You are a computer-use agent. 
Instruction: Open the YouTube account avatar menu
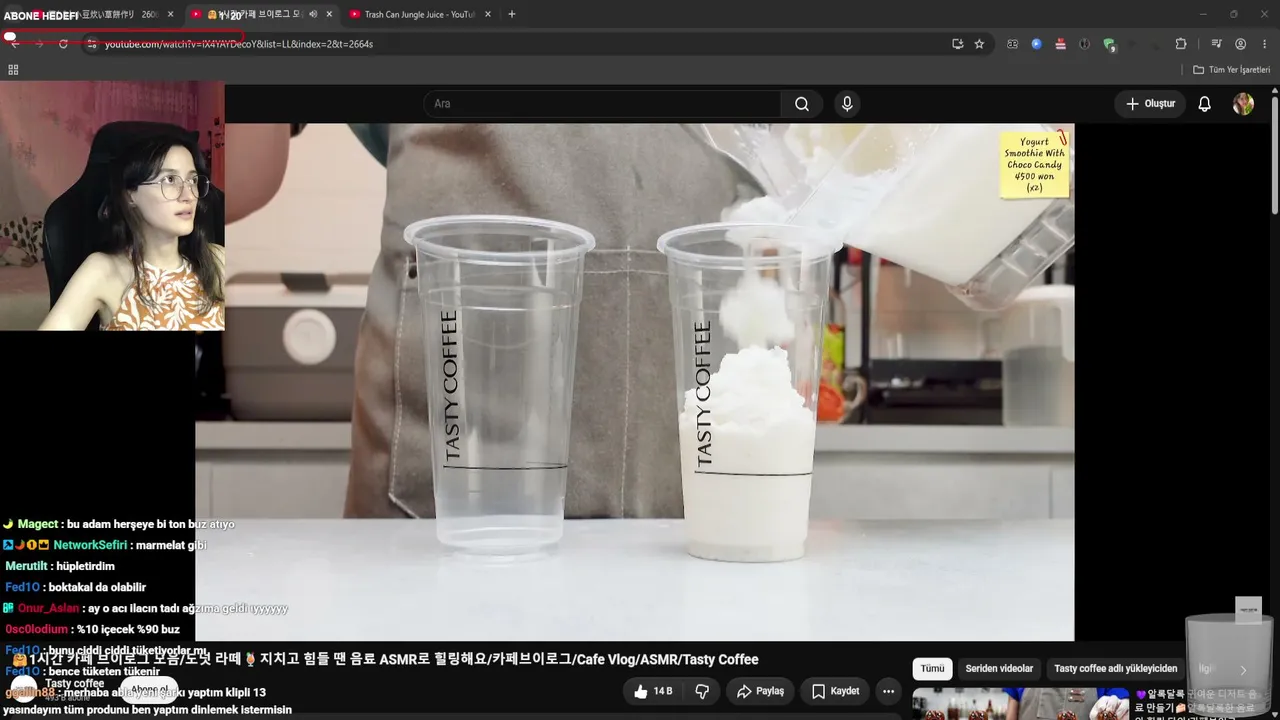[1243, 104]
